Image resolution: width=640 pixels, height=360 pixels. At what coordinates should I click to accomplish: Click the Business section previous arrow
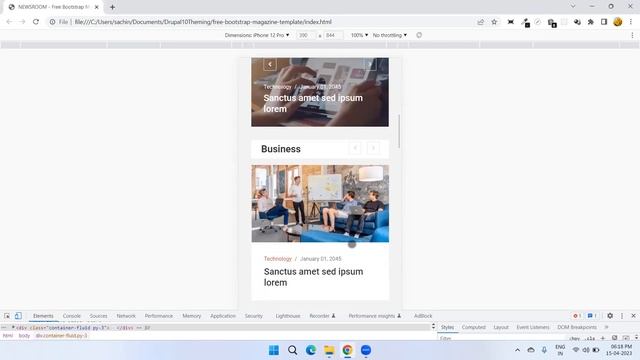355,148
